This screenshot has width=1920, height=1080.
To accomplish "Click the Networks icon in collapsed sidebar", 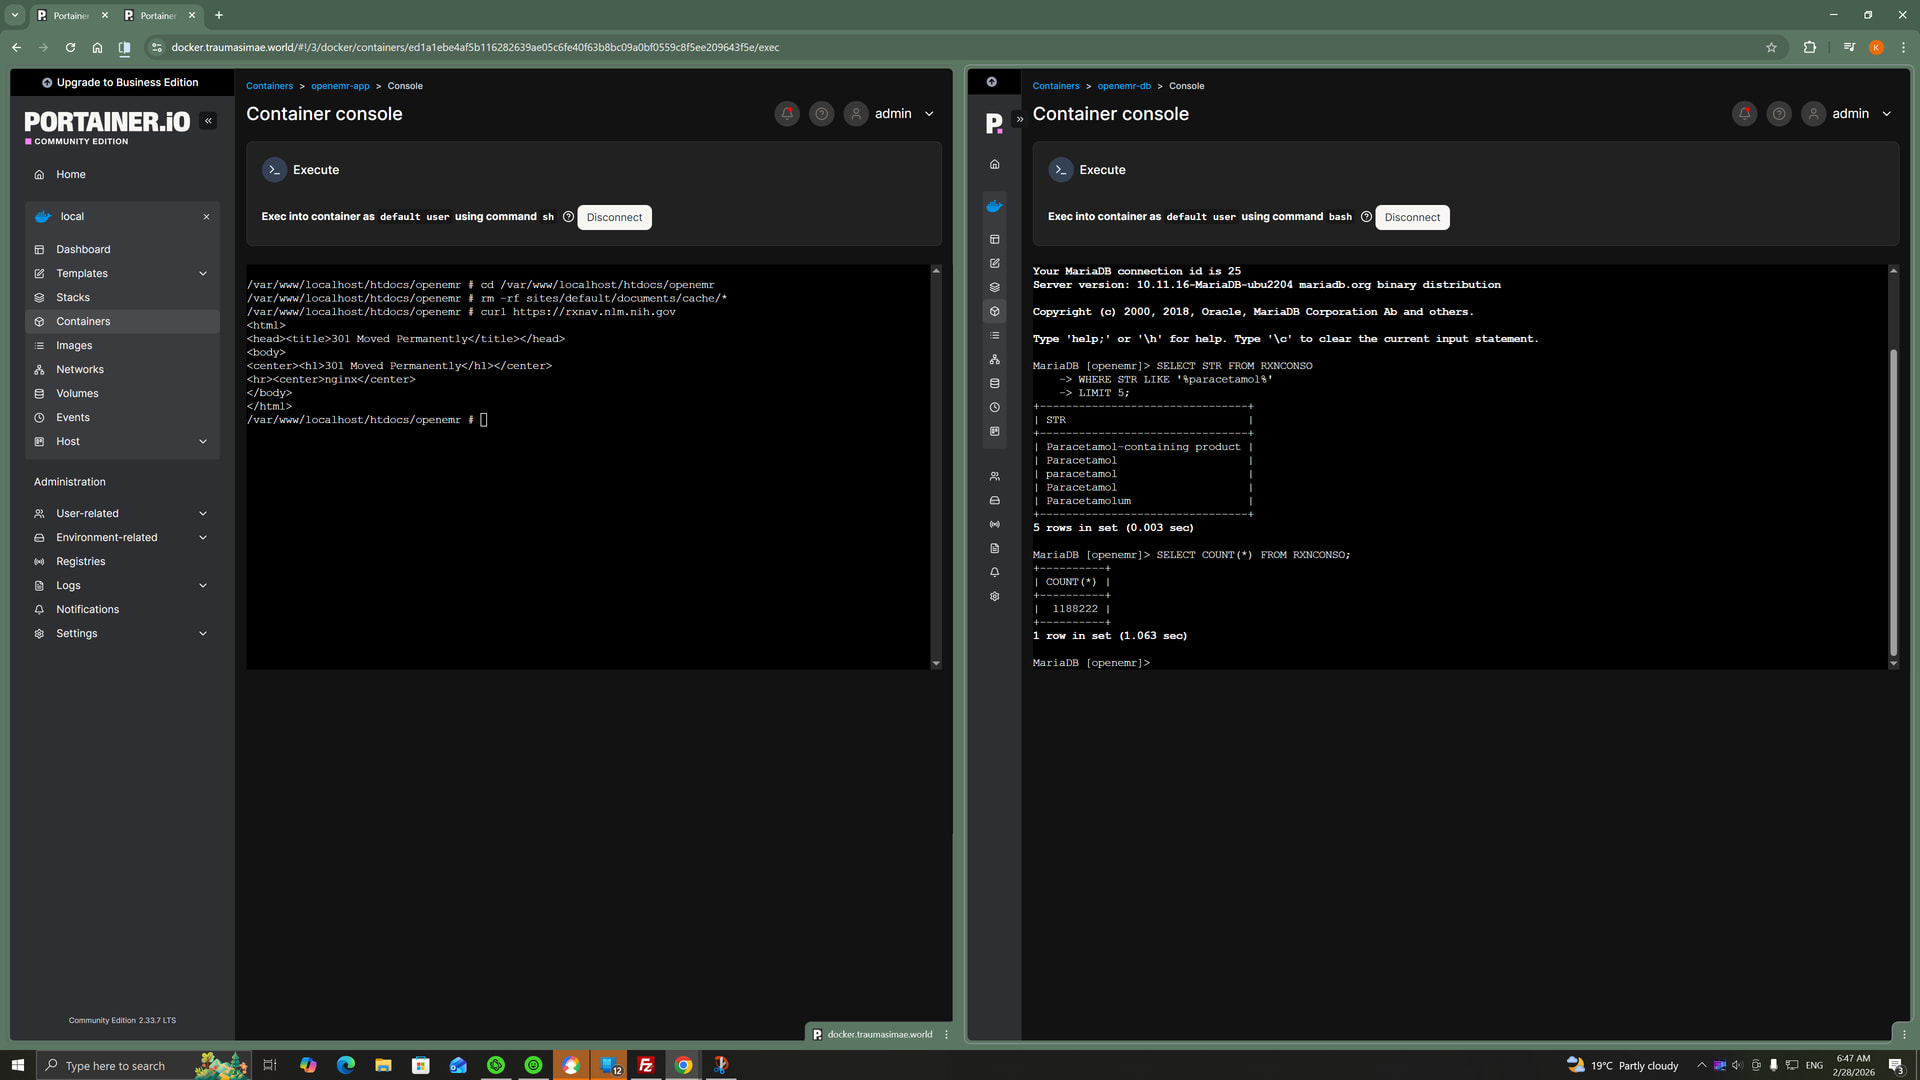I will 994,359.
